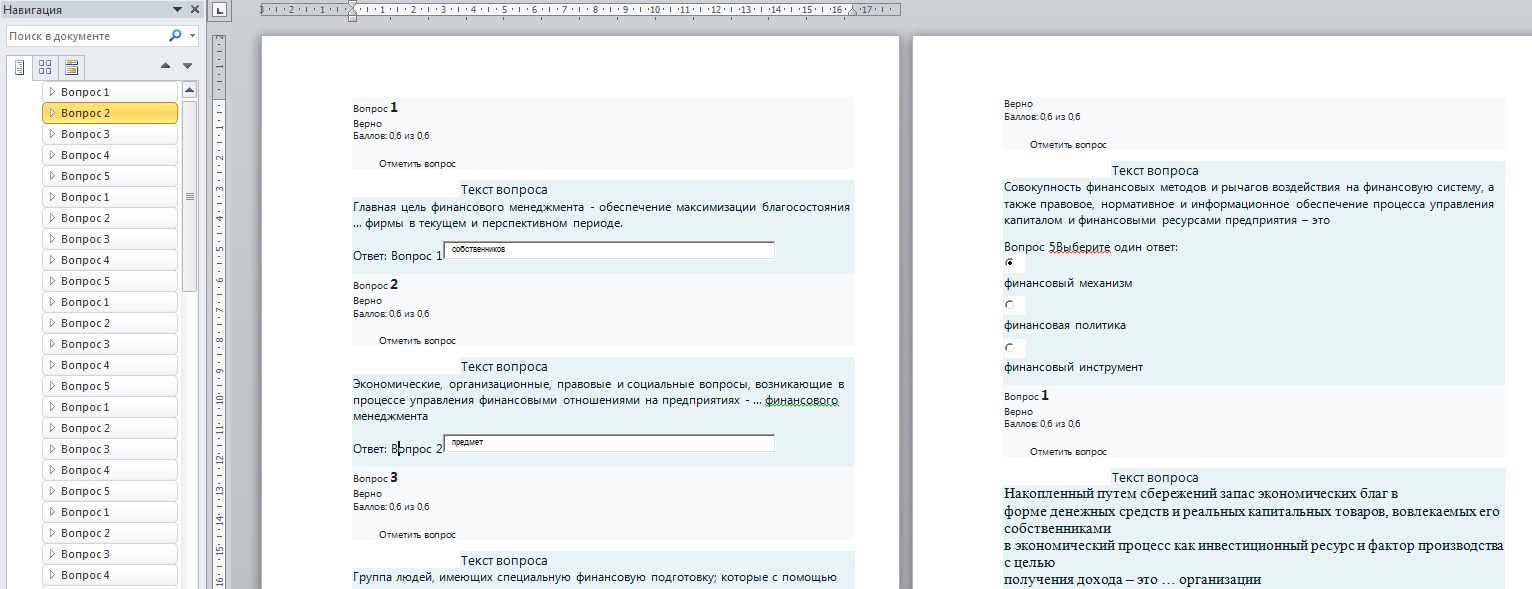The width and height of the screenshot is (1532, 589).
Task: Select the 'финансовая политика' radio button
Action: pos(1010,304)
